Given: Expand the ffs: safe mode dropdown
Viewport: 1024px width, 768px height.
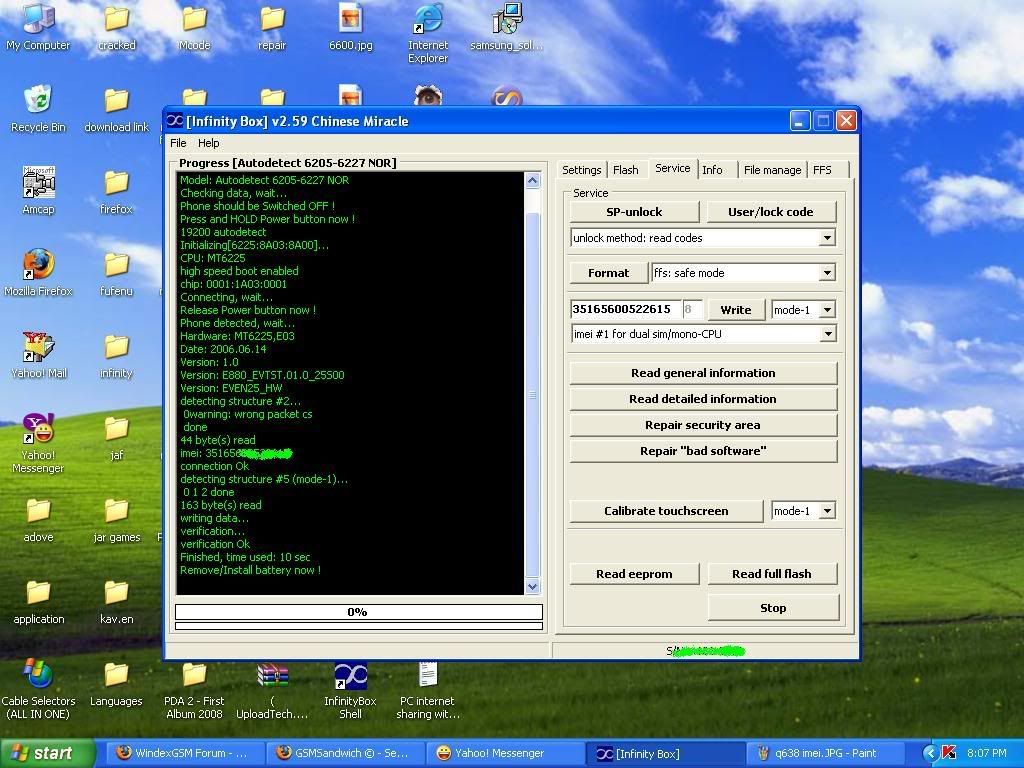Looking at the screenshot, I should pos(827,273).
